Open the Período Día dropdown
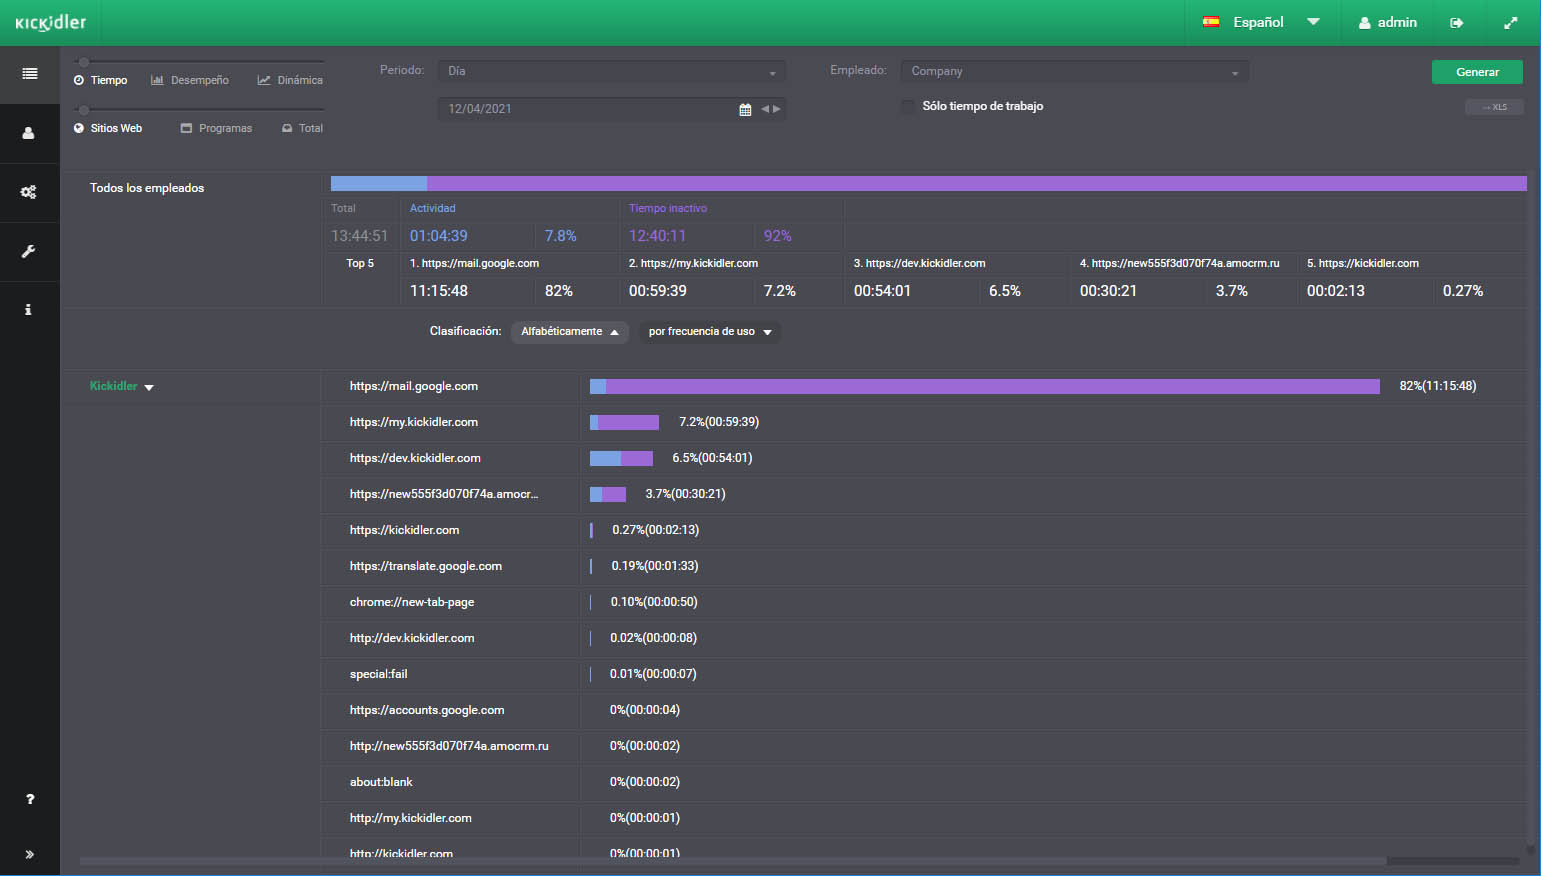 click(x=611, y=71)
